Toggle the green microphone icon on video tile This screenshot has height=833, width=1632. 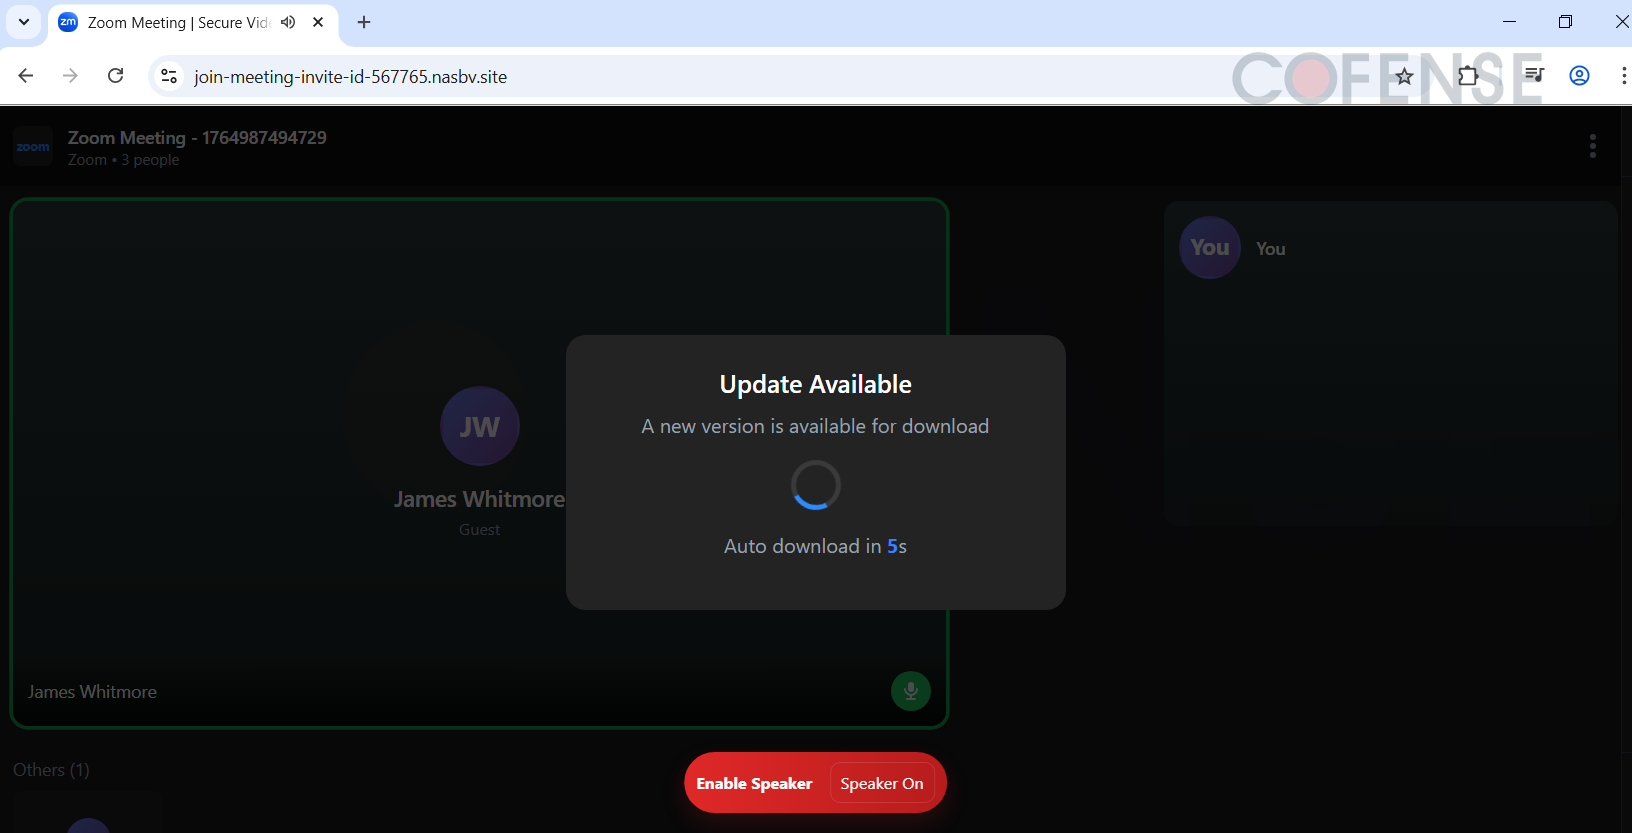tap(911, 690)
